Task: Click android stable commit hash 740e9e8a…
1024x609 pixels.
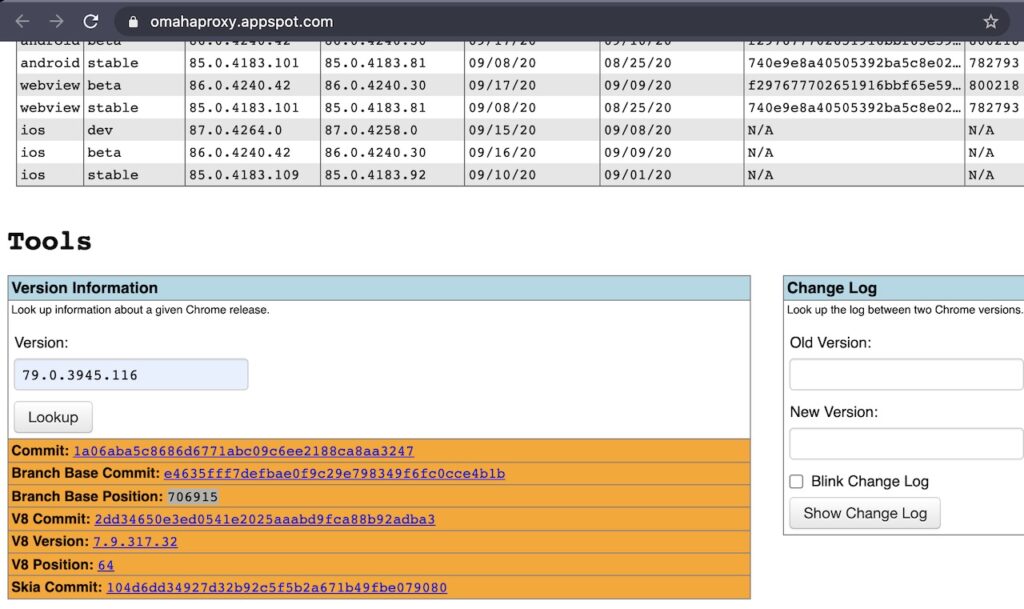Action: [x=854, y=63]
